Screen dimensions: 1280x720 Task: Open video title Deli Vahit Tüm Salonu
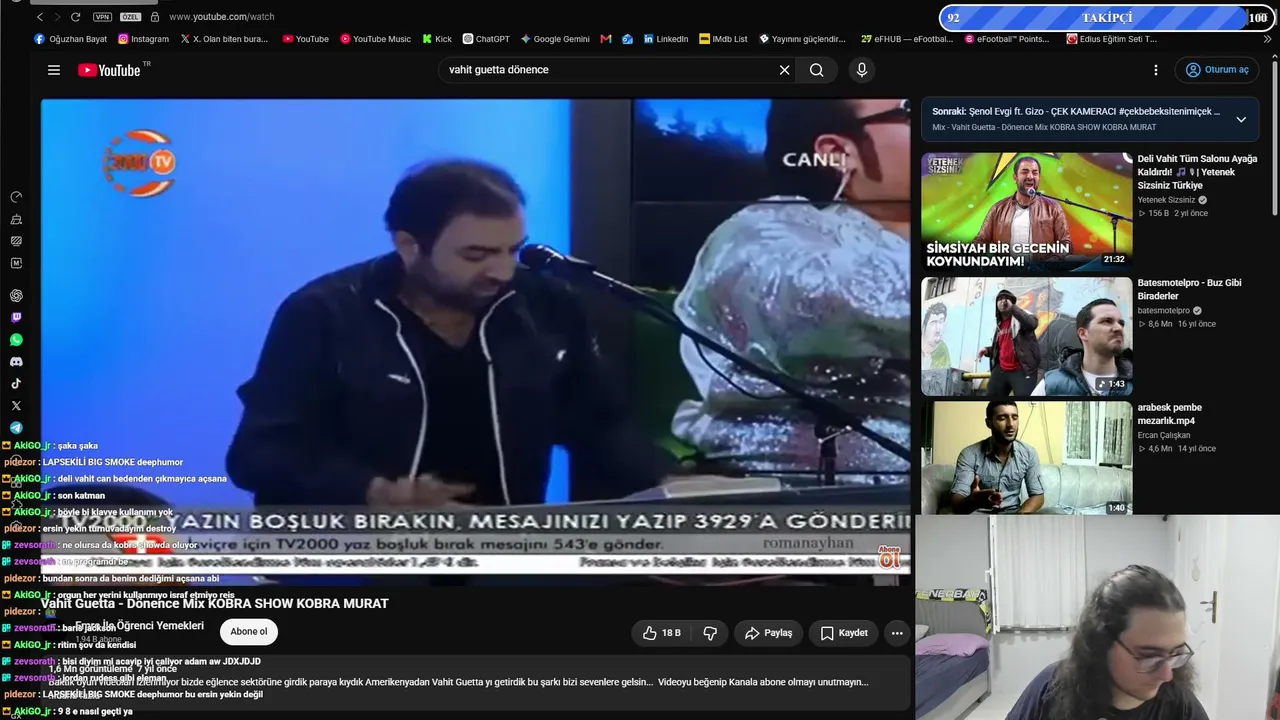[x=1197, y=172]
